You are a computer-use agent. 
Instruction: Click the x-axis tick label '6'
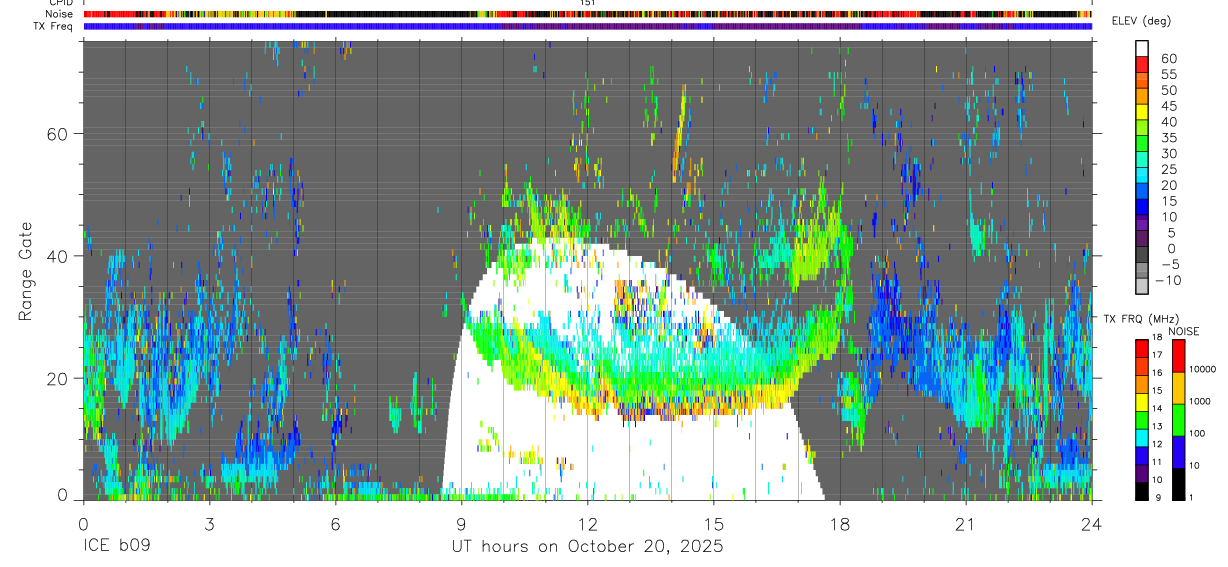coord(335,524)
